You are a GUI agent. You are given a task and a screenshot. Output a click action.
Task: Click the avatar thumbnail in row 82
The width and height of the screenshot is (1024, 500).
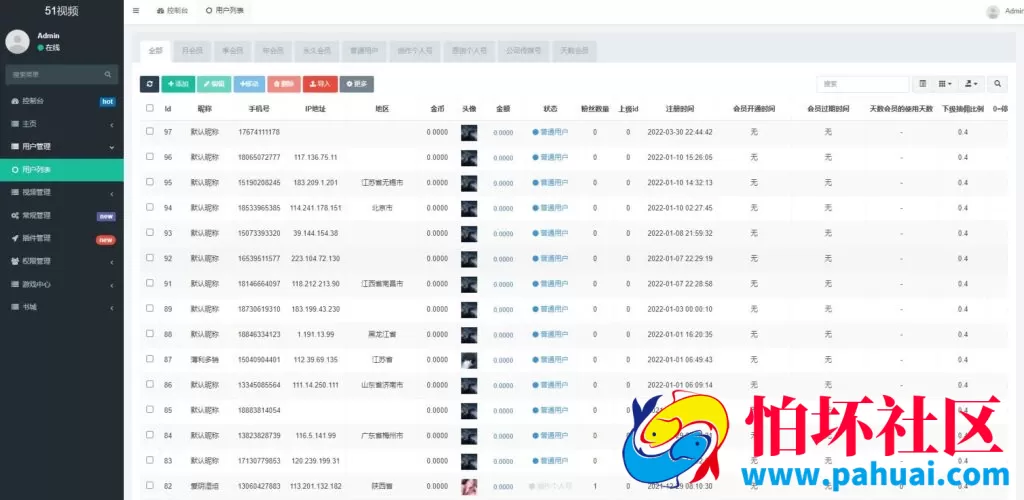469,486
